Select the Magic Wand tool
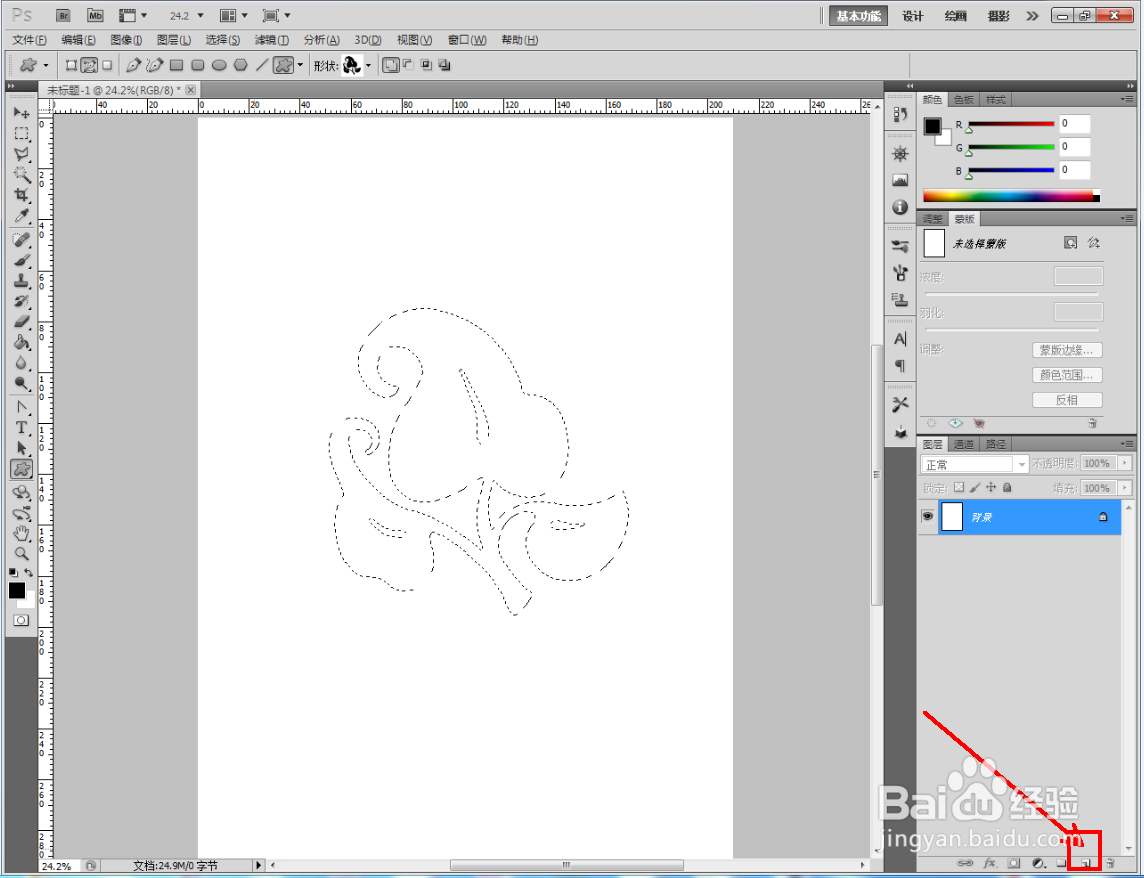The height and width of the screenshot is (878, 1144). [21, 175]
